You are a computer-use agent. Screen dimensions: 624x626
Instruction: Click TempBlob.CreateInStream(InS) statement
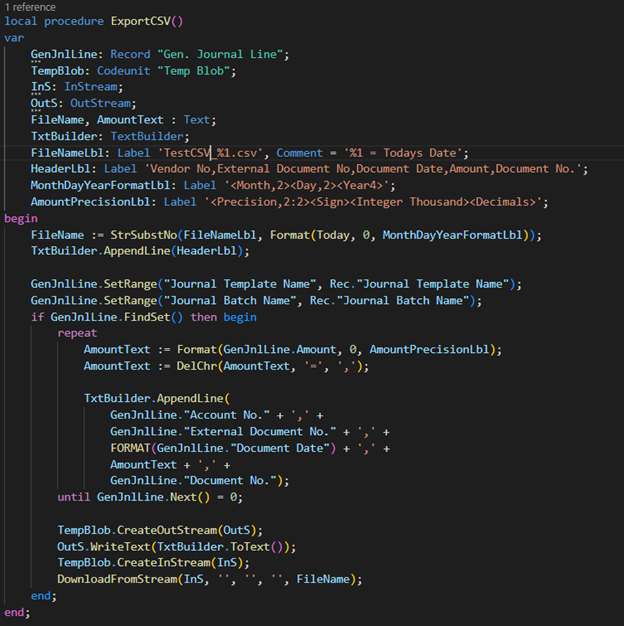coord(153,563)
